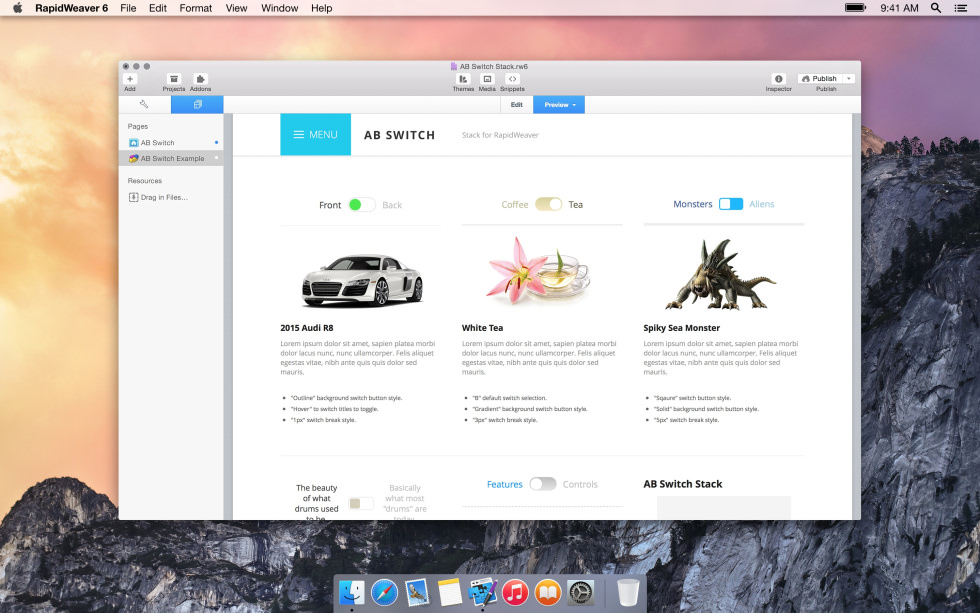Open the File menu
Viewport: 980px width, 613px height.
128,8
